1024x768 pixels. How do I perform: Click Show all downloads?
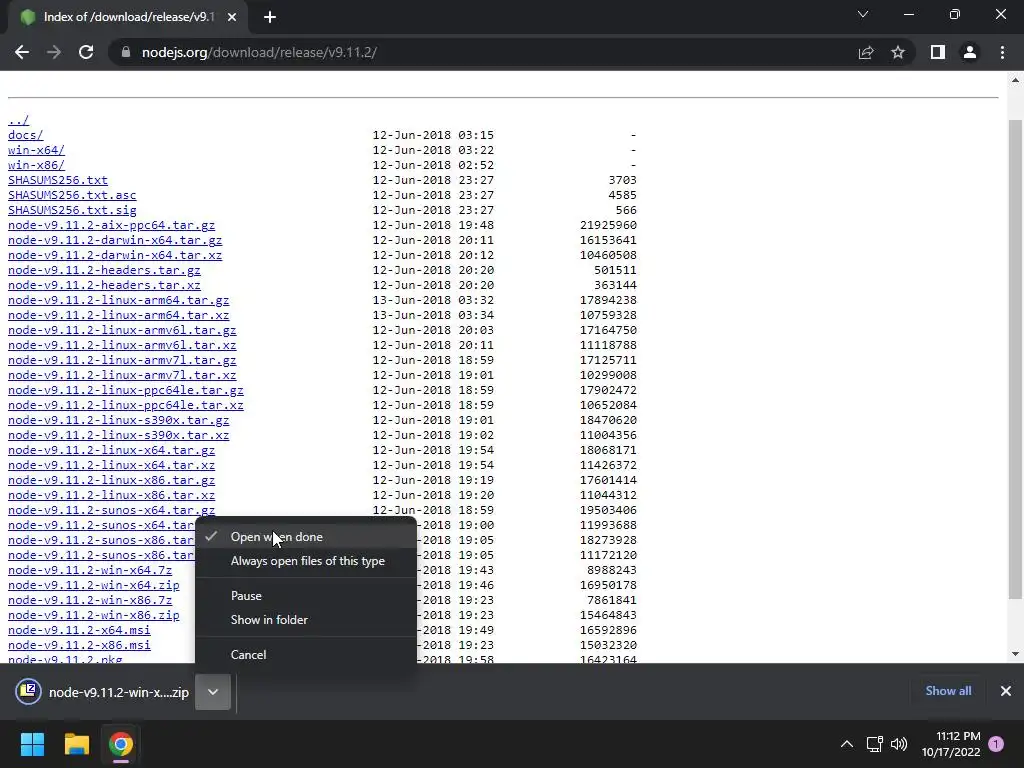[948, 691]
